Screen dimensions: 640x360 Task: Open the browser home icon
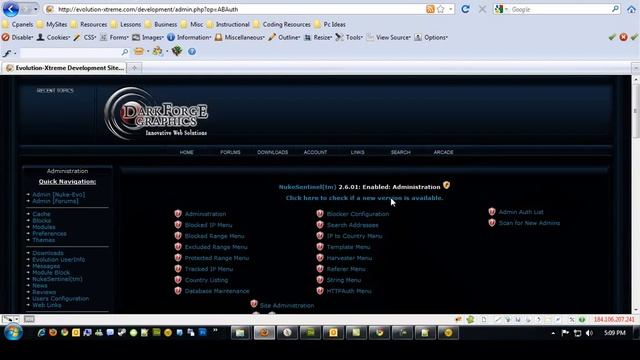point(631,9)
